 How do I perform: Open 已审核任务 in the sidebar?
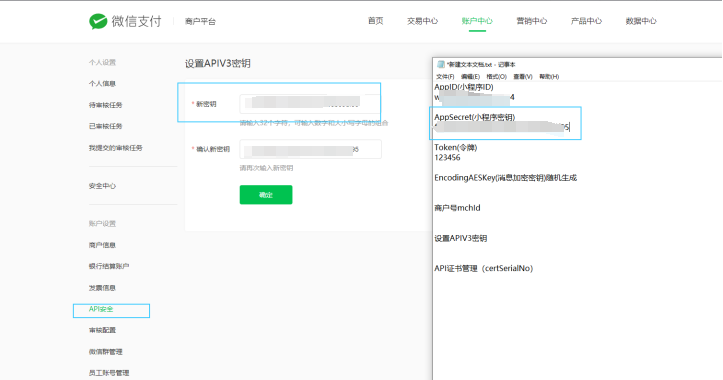coord(106,126)
